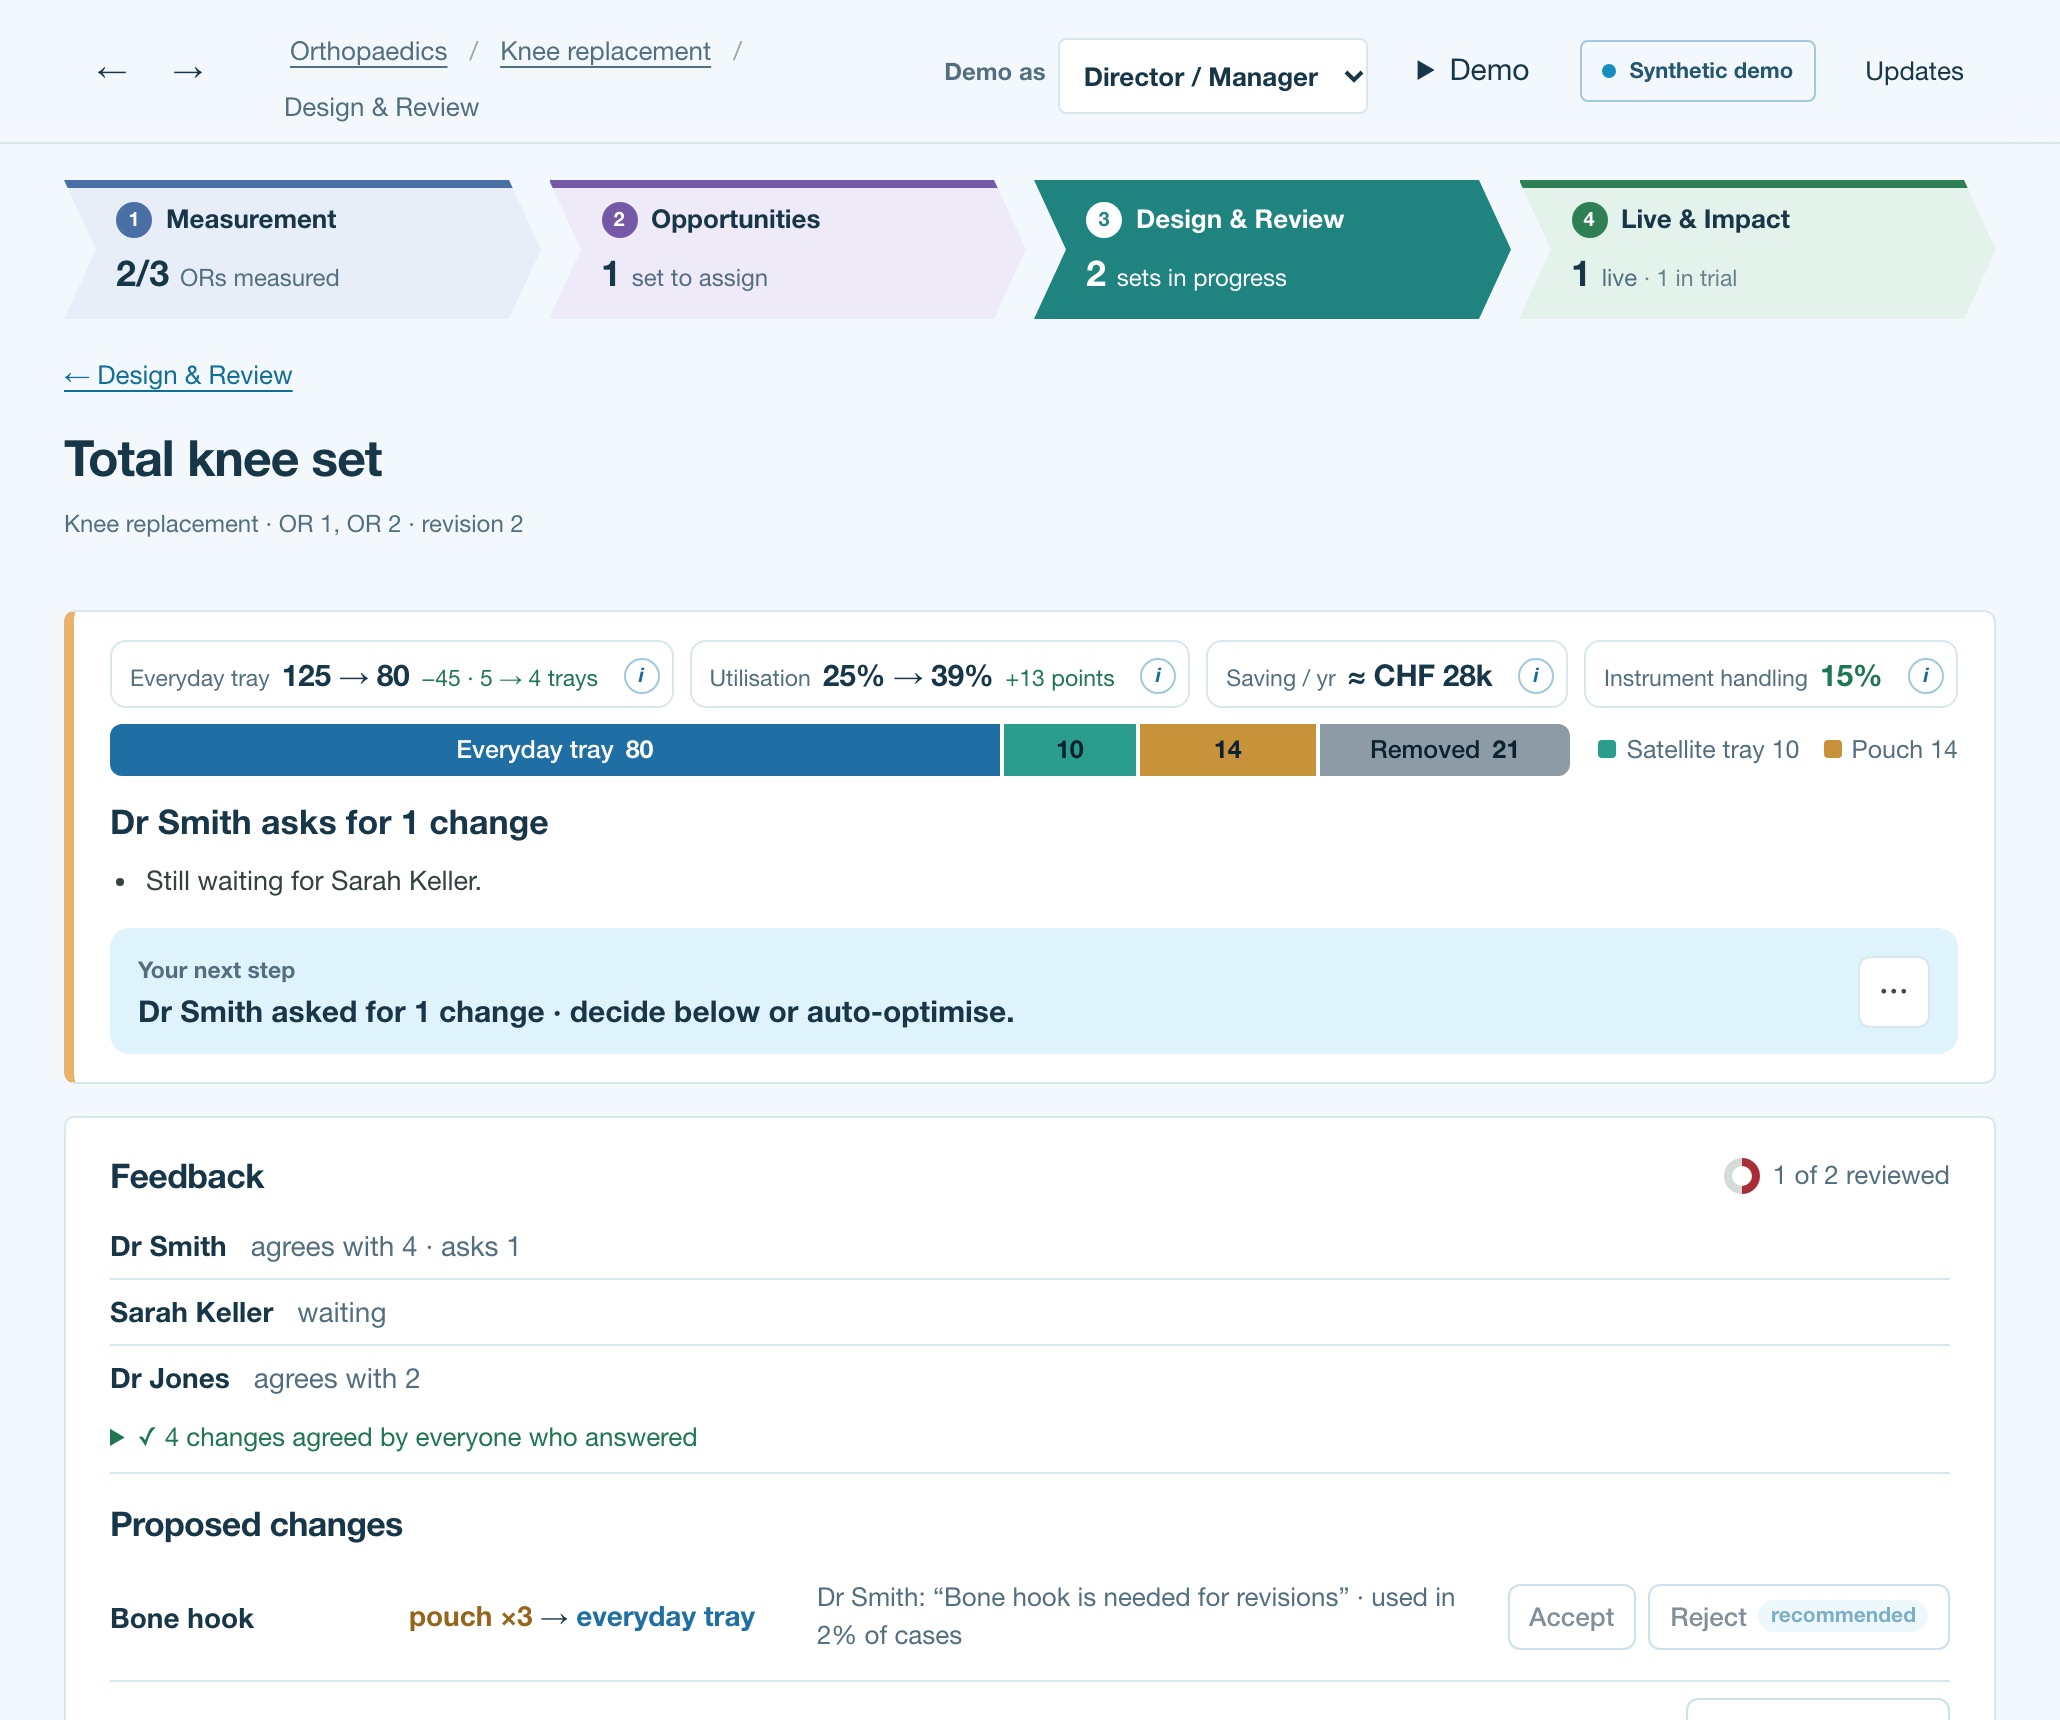Toggle the Synthetic demo indicator
The image size is (2060, 1720).
click(1697, 71)
